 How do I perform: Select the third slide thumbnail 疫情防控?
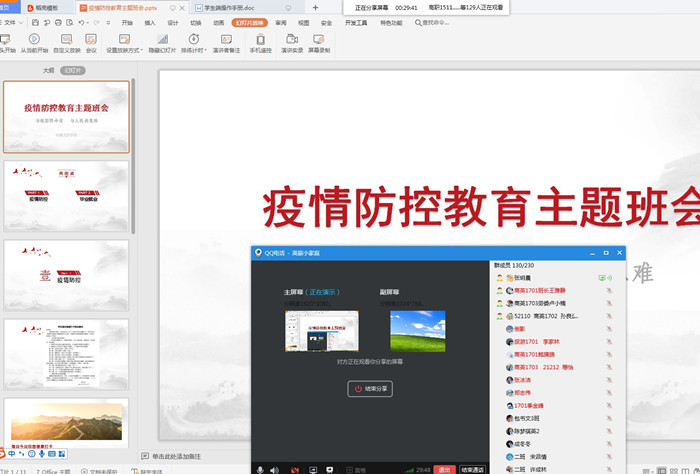[66, 275]
